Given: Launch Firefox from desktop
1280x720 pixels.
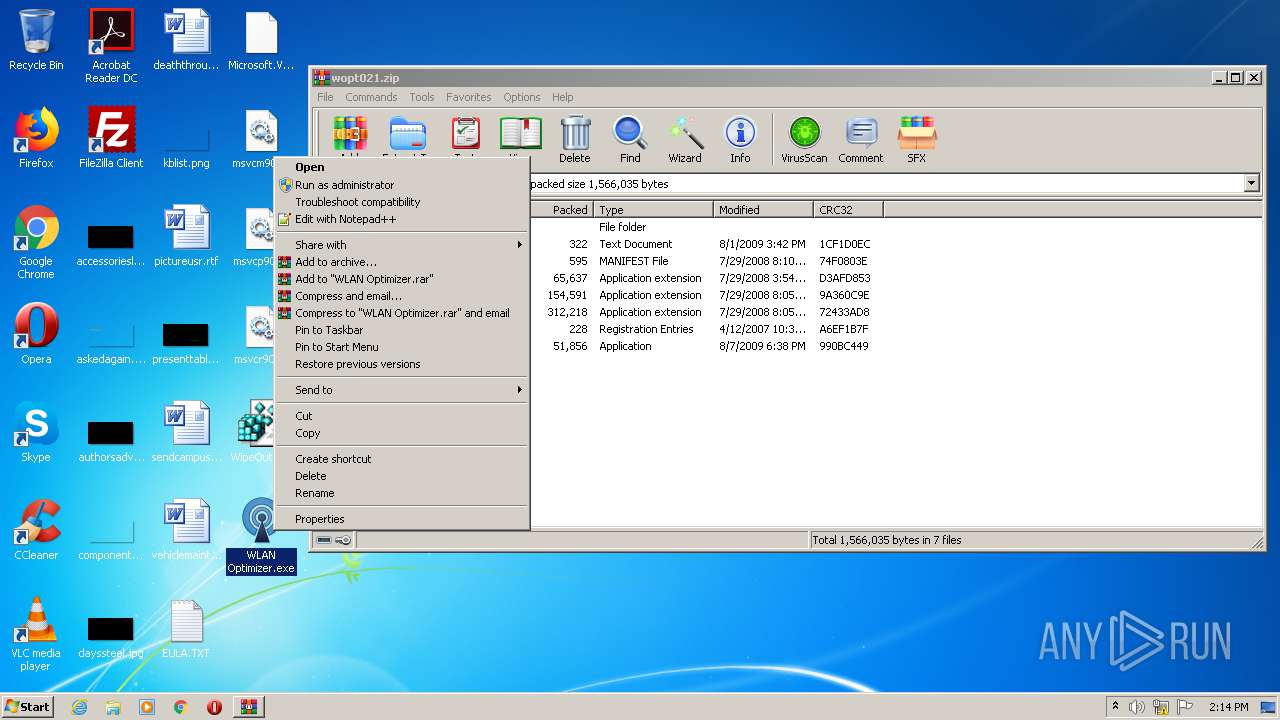Looking at the screenshot, I should (x=36, y=138).
